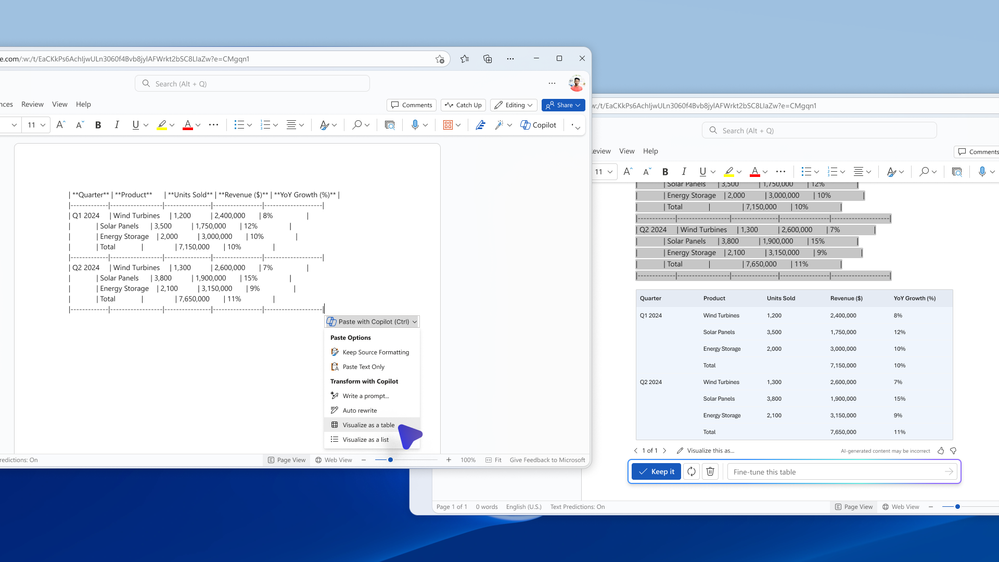999x562 pixels.
Task: Open Find magnifier in front window
Action: click(357, 125)
